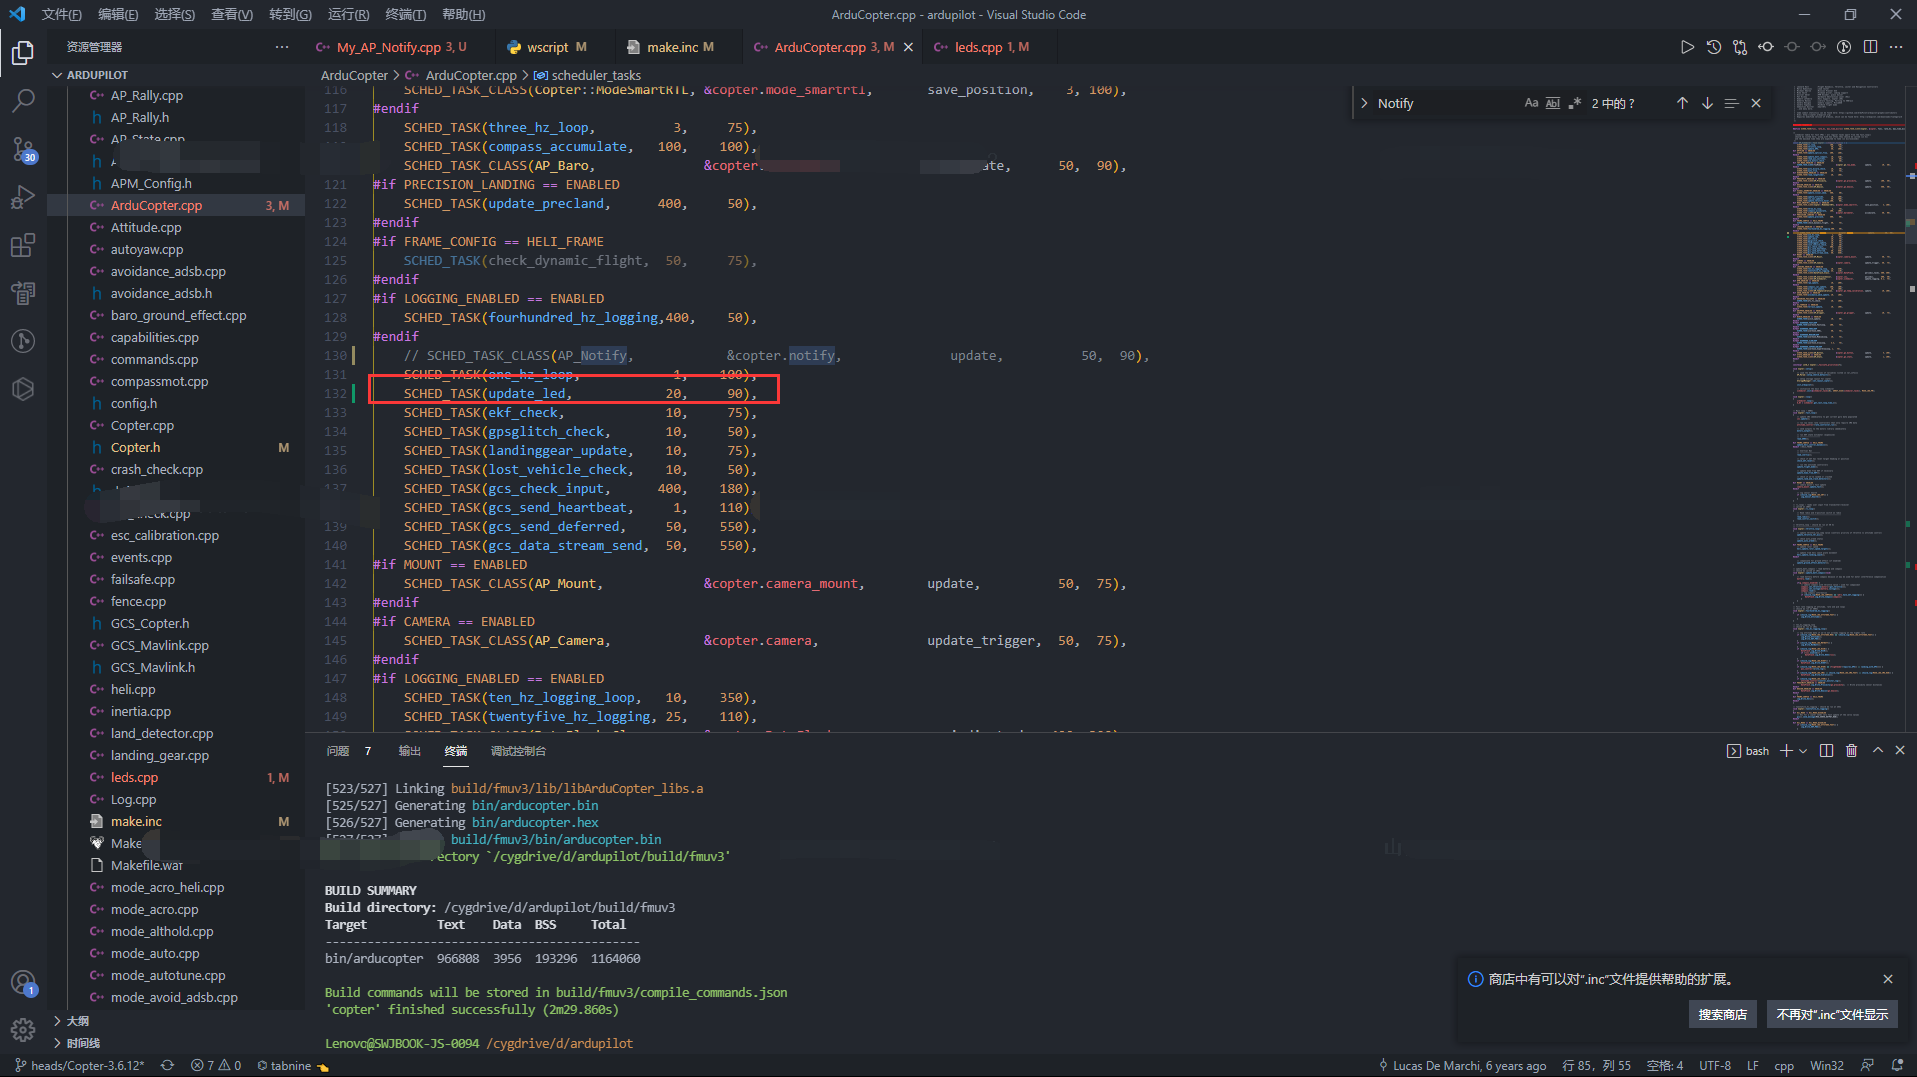Switch to 输出 output panel tab
Viewport: 1917px width, 1077px height.
coord(410,751)
